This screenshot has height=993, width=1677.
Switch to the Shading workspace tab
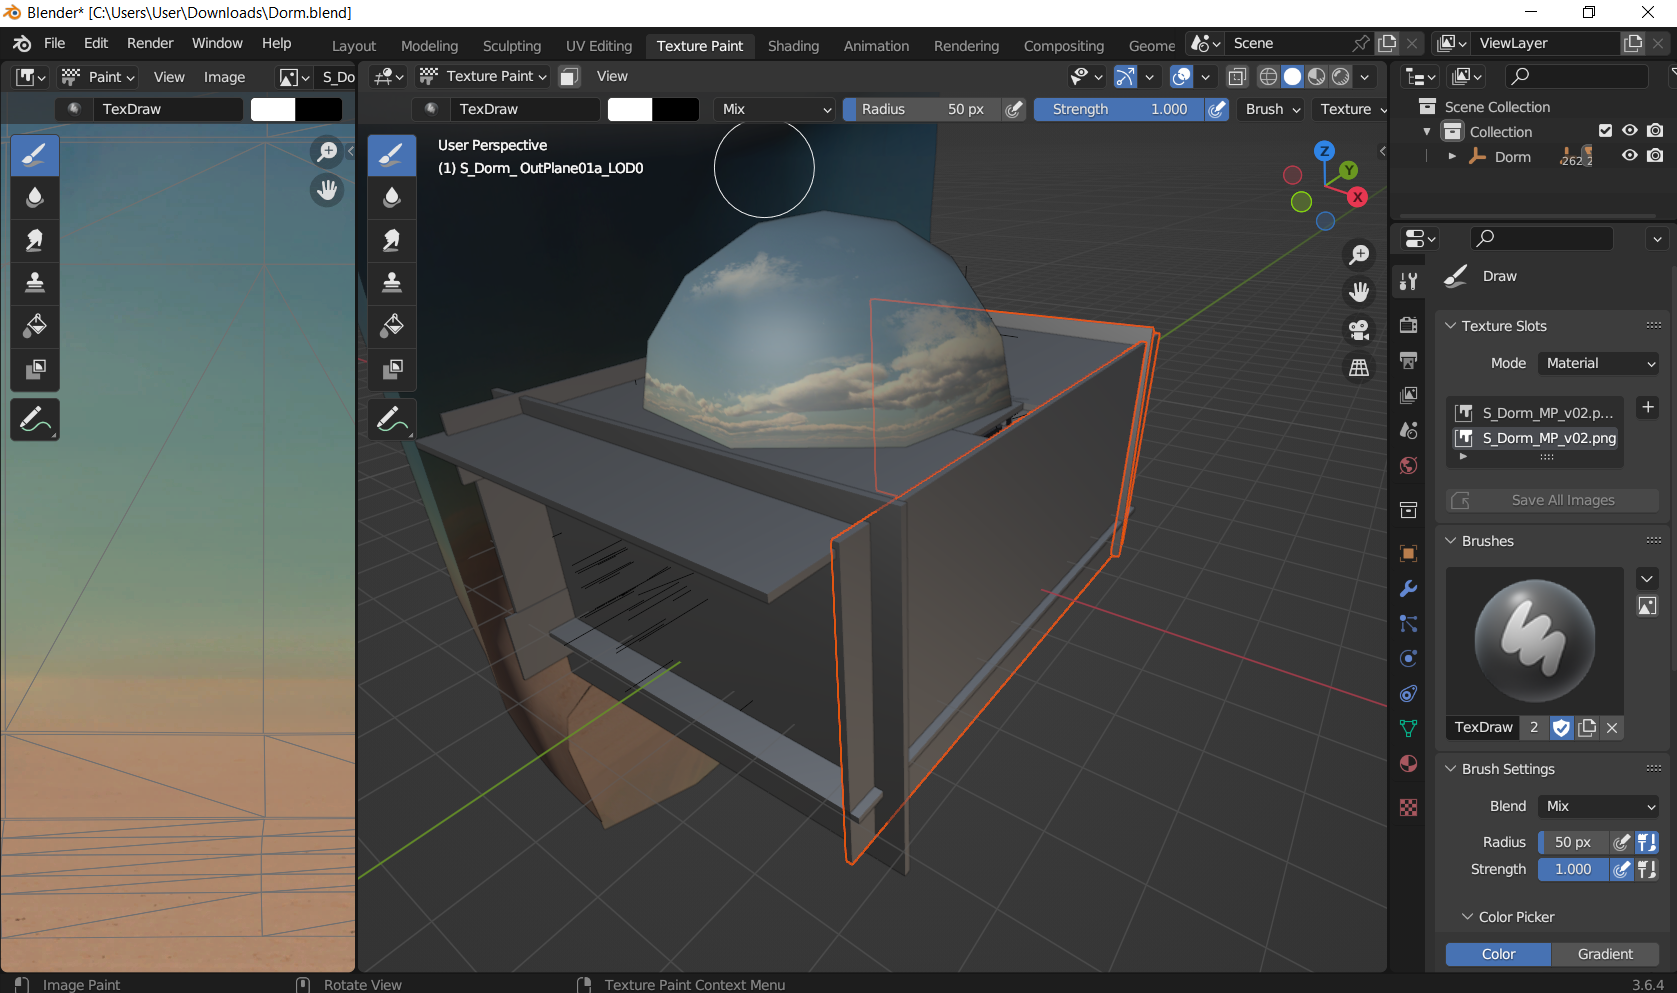coord(793,46)
